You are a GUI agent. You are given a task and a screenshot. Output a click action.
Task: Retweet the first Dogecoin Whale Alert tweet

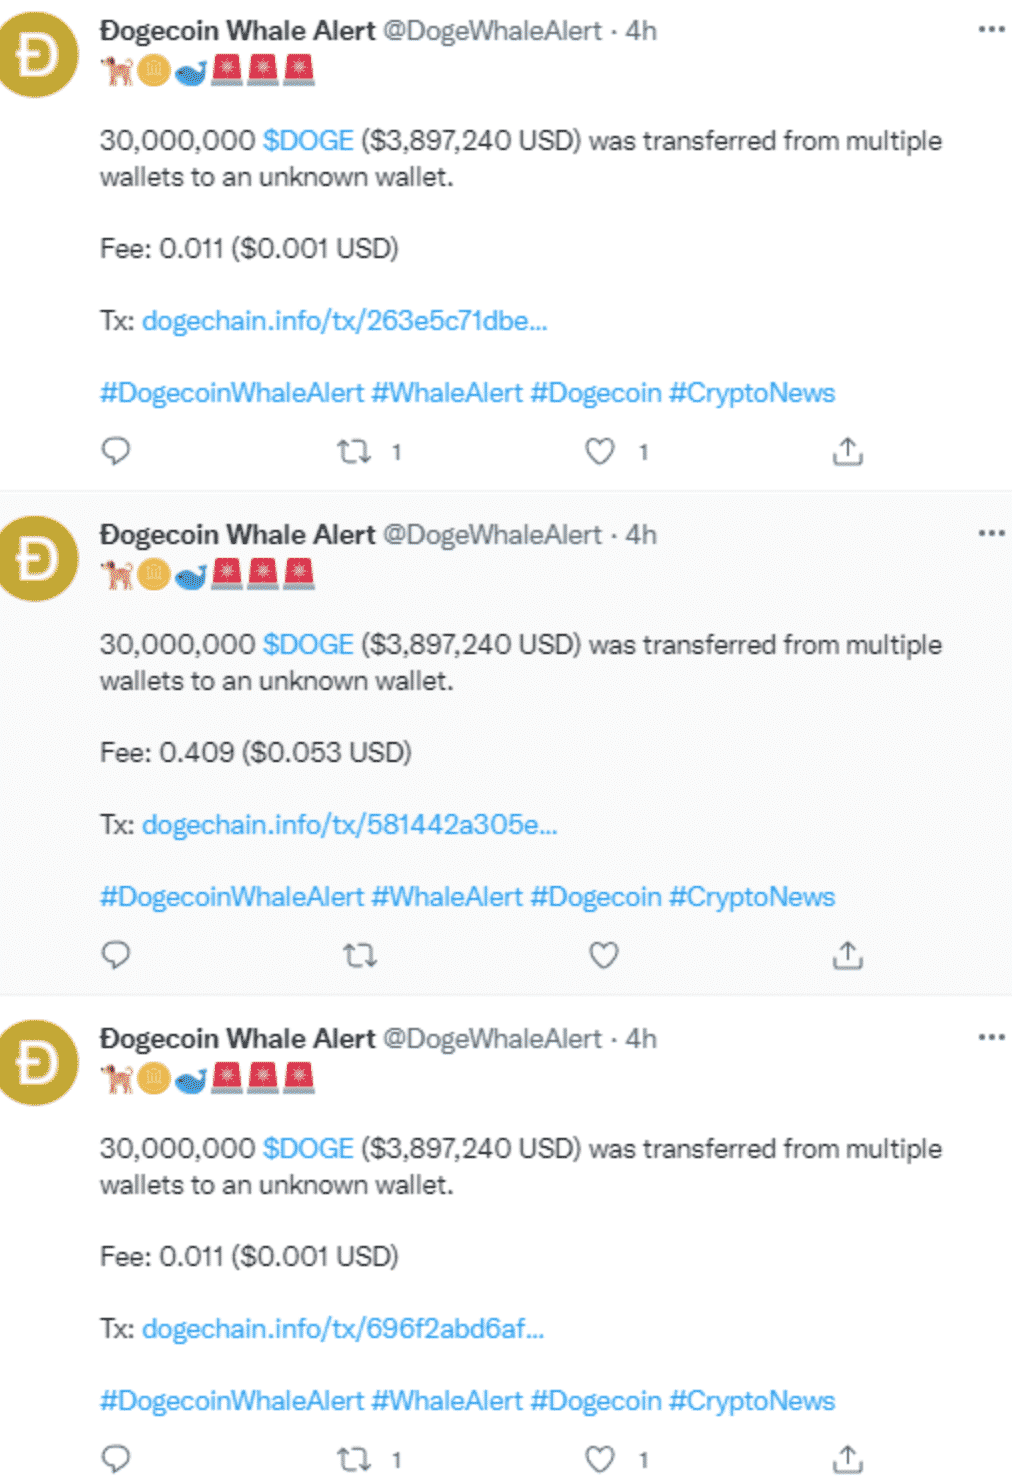(x=354, y=452)
